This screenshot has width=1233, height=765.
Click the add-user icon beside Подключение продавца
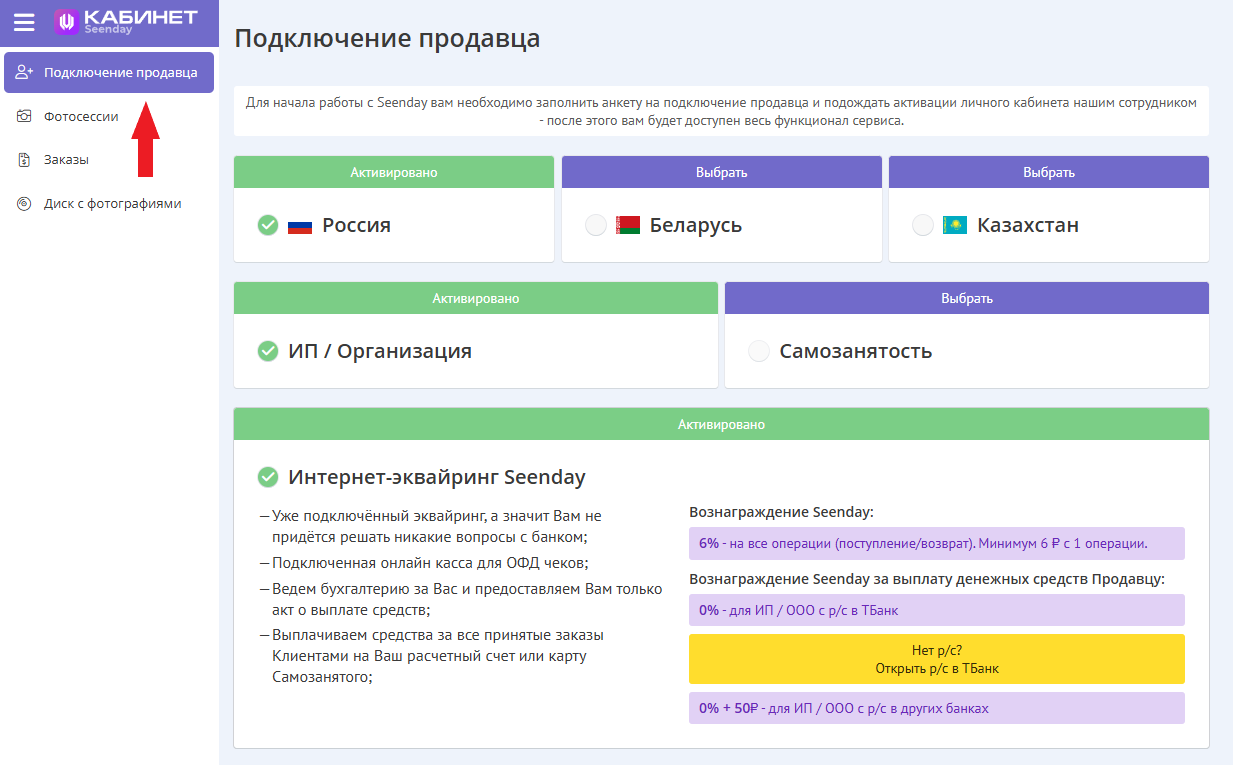pyautogui.click(x=25, y=72)
